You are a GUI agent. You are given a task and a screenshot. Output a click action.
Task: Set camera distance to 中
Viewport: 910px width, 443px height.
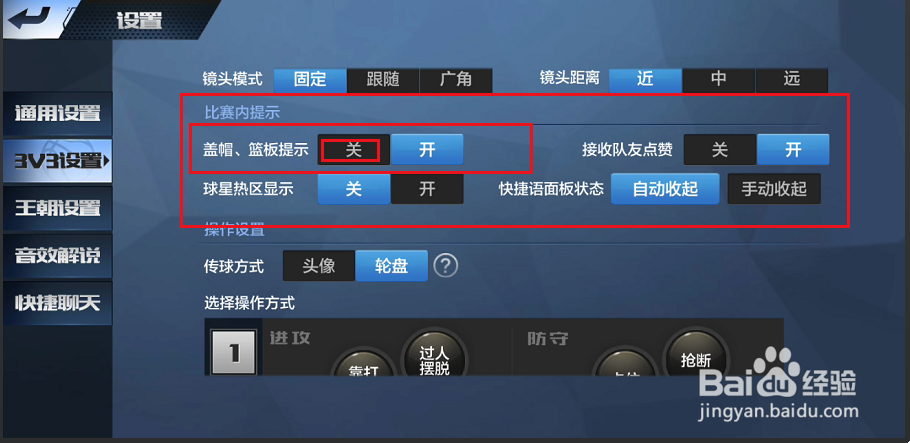718,79
